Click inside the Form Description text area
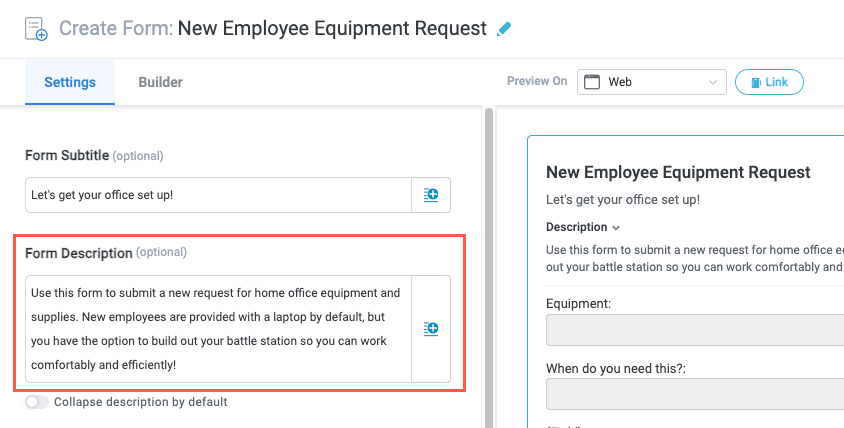Viewport: 844px width, 428px height. (x=219, y=329)
